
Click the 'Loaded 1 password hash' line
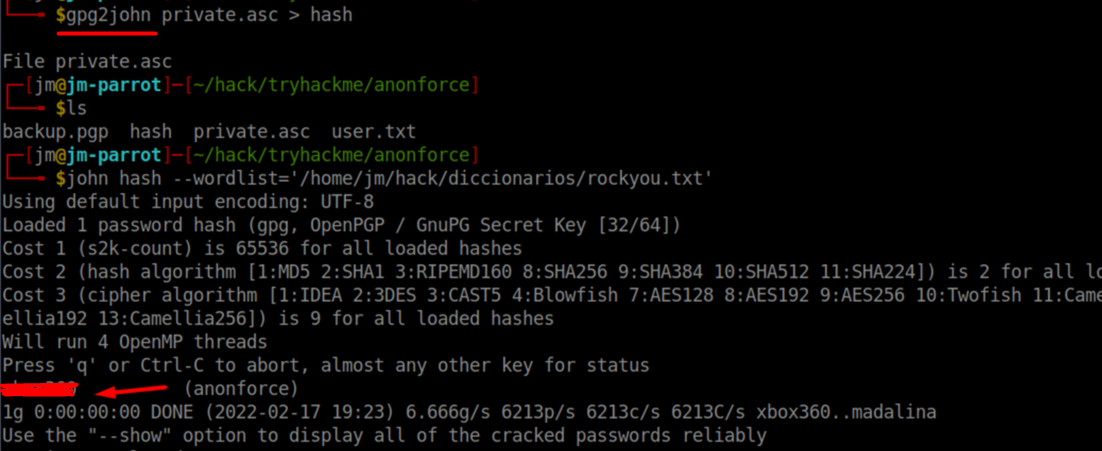pyautogui.click(x=342, y=226)
